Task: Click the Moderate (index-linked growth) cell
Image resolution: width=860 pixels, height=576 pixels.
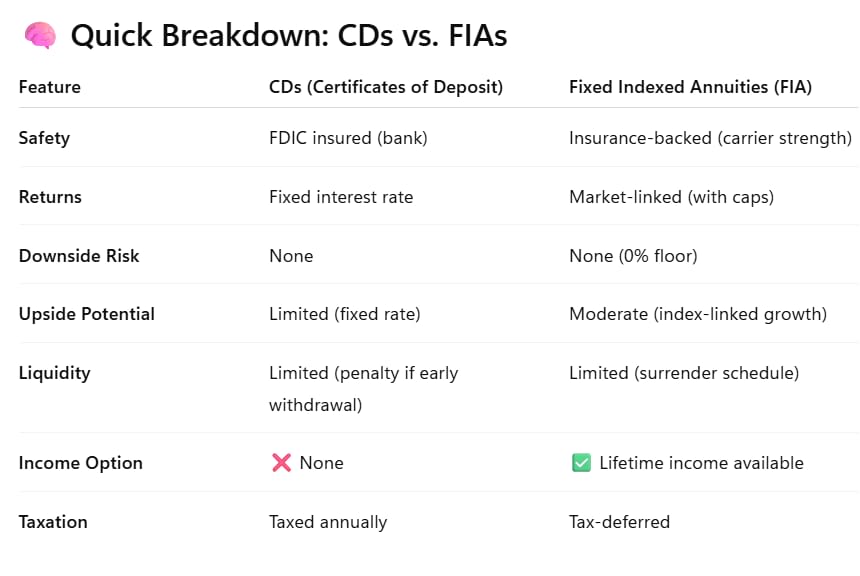Action: click(698, 314)
